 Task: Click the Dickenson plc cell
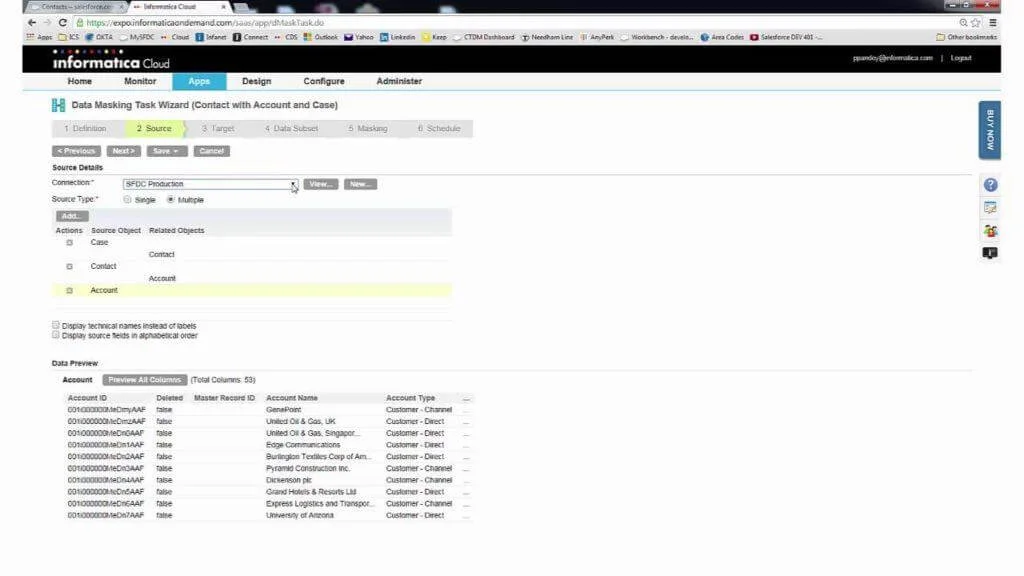(289, 480)
